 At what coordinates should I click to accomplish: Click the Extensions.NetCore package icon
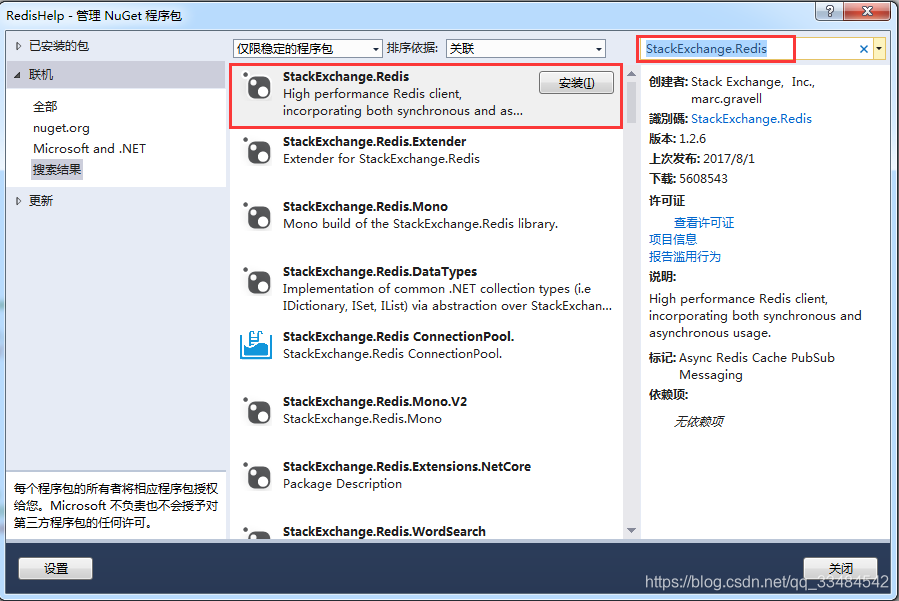257,476
